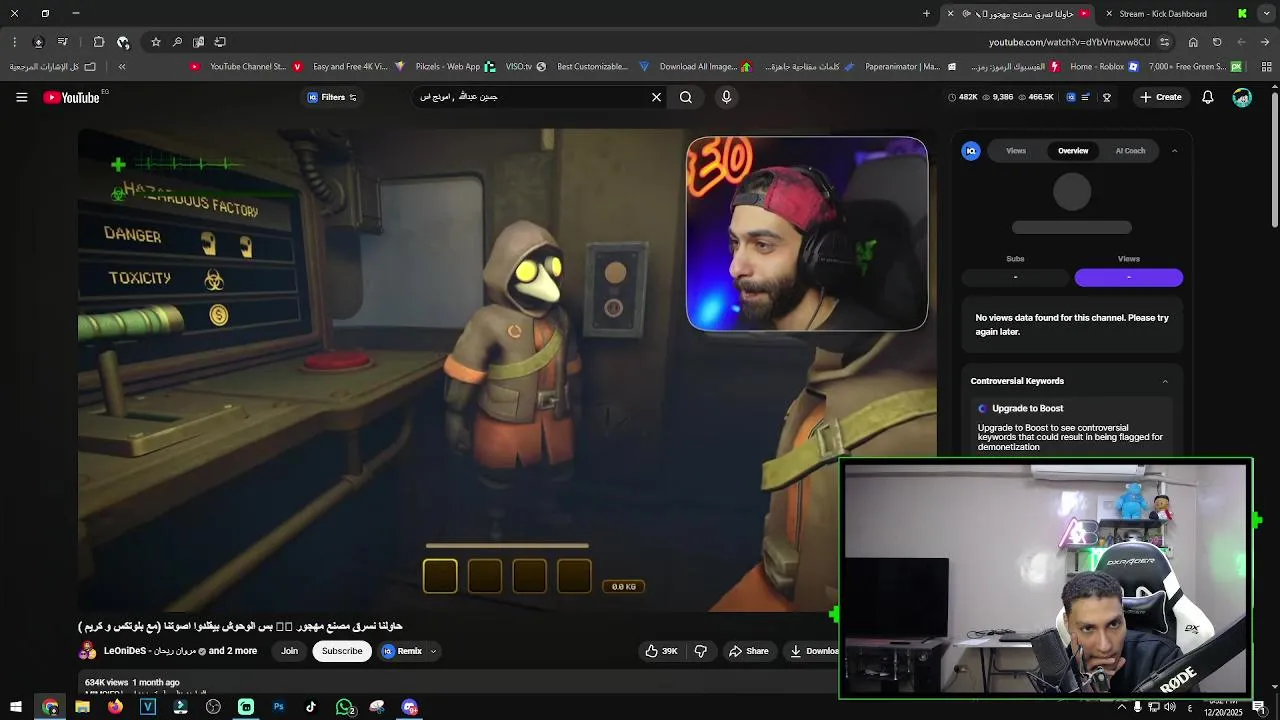Click the address bar URL
1280x720 pixels.
pyautogui.click(x=1069, y=42)
